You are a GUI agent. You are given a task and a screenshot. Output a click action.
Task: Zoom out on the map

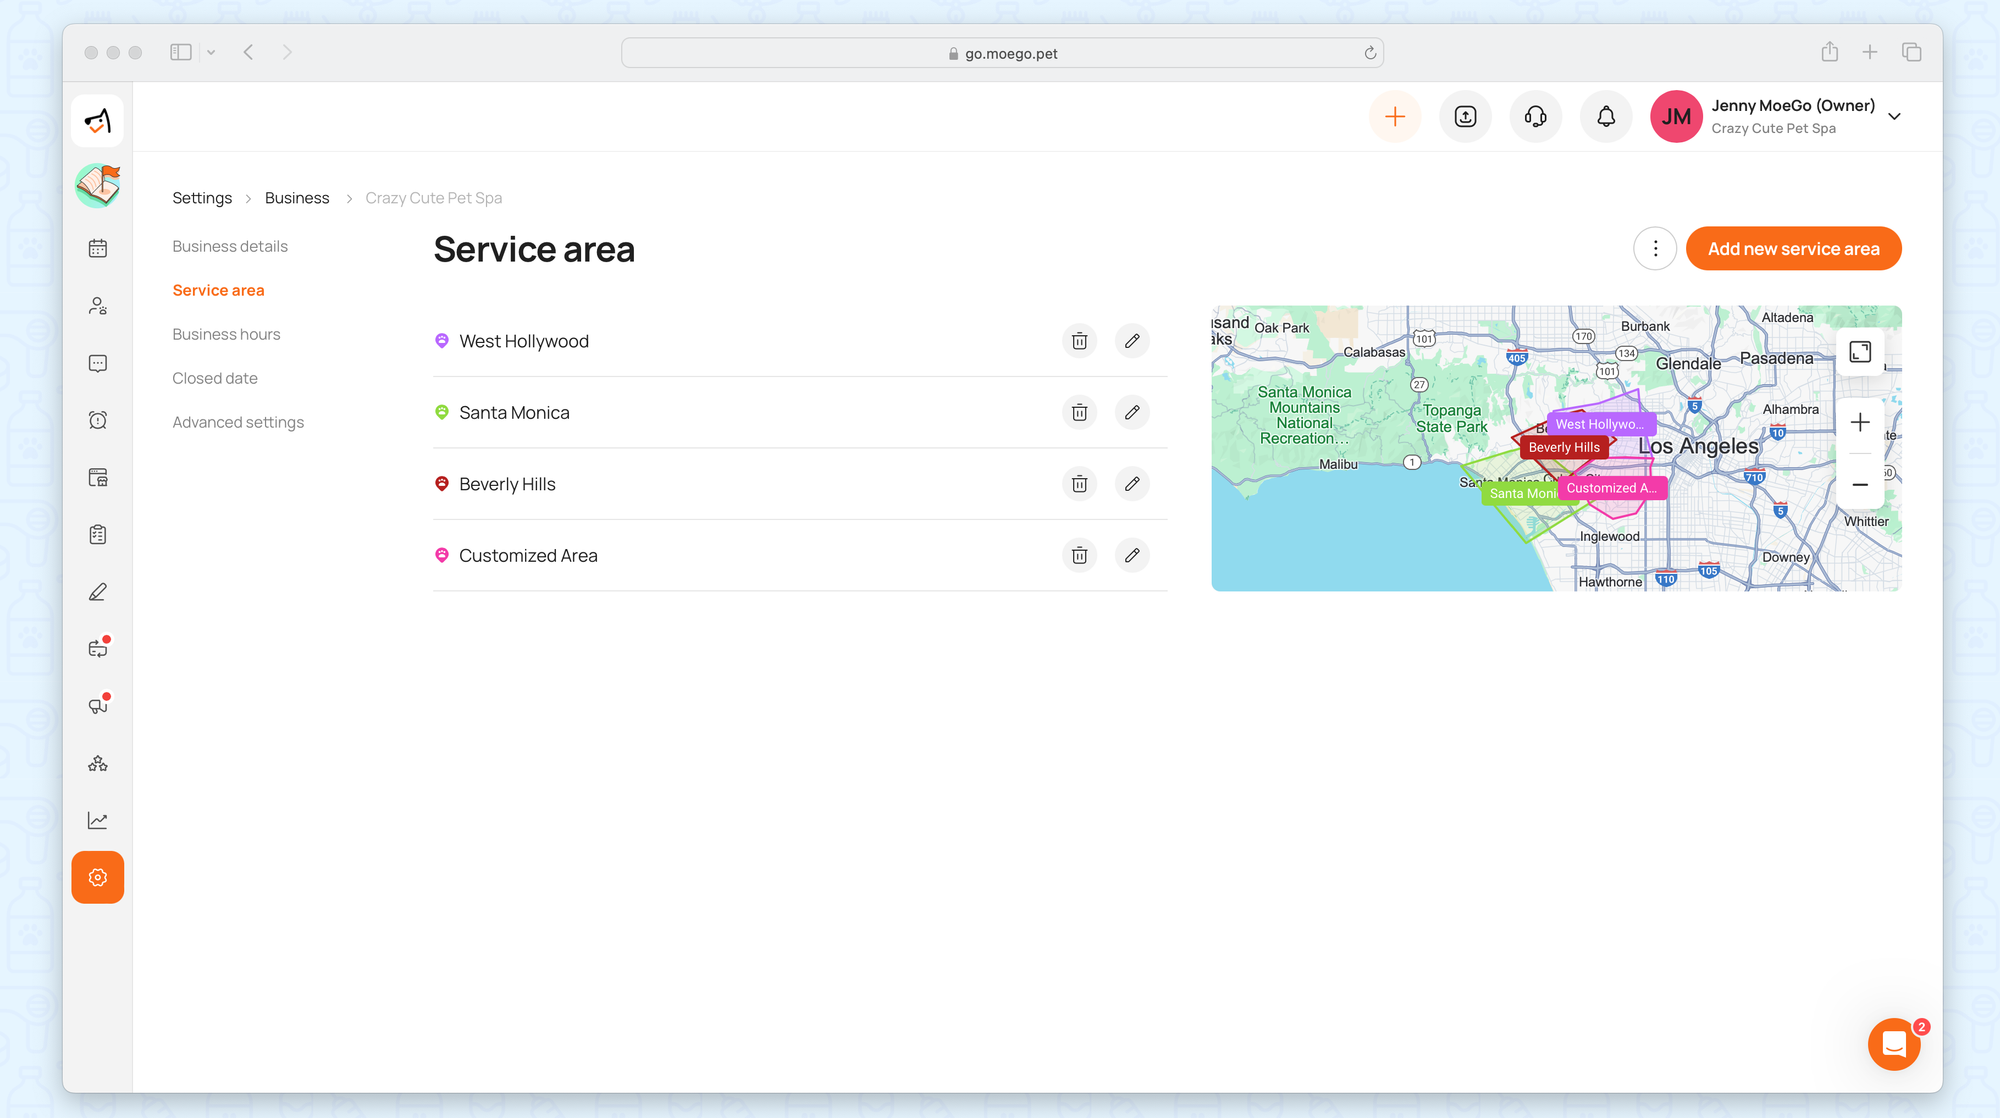point(1860,485)
